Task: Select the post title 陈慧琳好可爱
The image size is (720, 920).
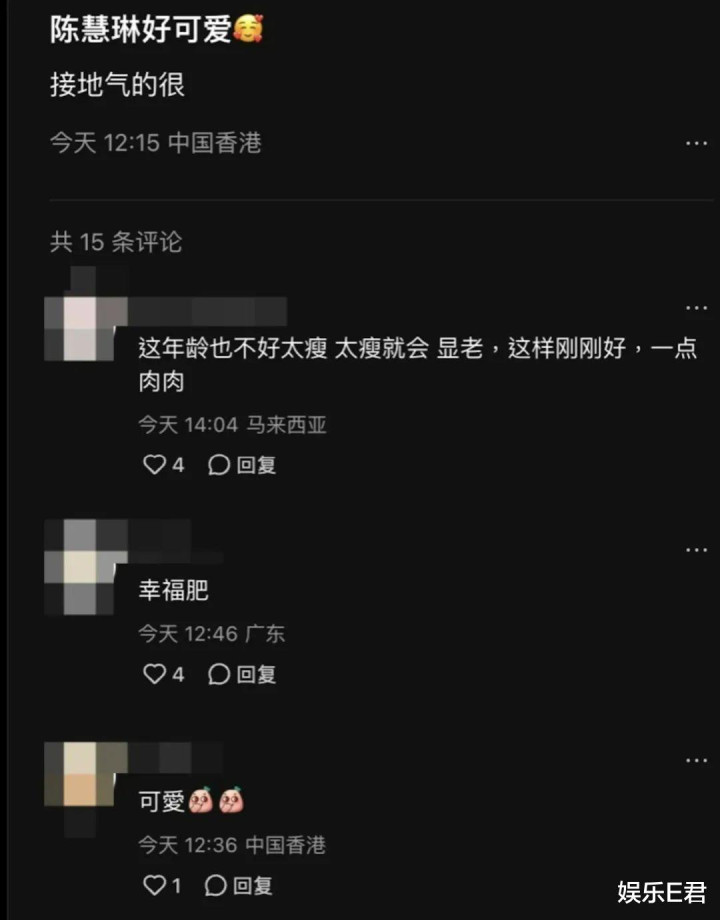Action: [141, 29]
